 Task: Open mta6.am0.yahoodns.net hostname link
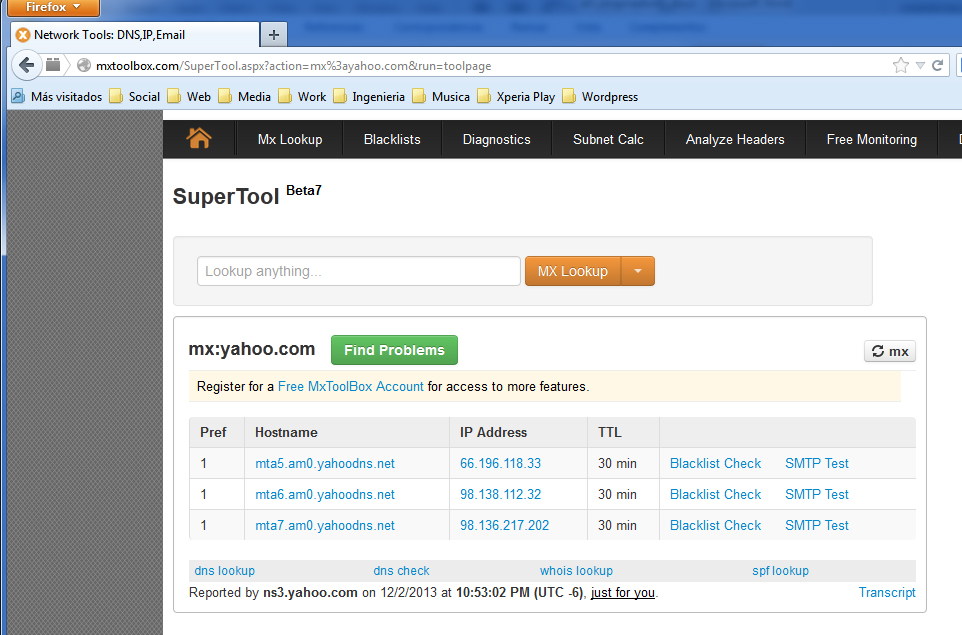325,494
